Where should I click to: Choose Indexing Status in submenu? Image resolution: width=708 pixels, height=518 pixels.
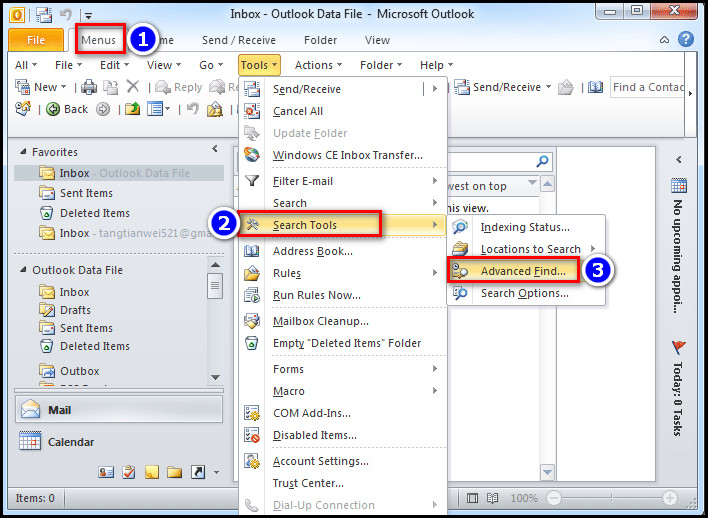(526, 227)
